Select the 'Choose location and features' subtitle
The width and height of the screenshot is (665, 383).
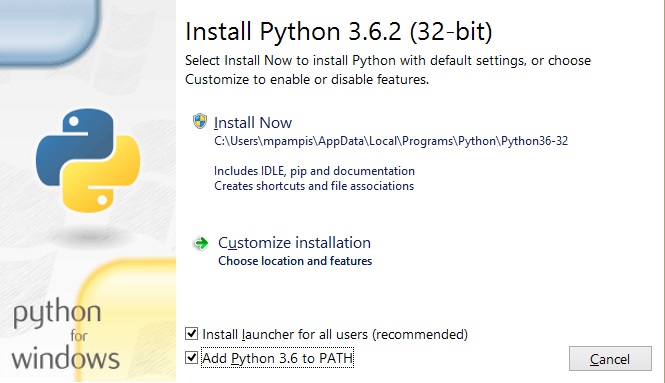point(295,261)
